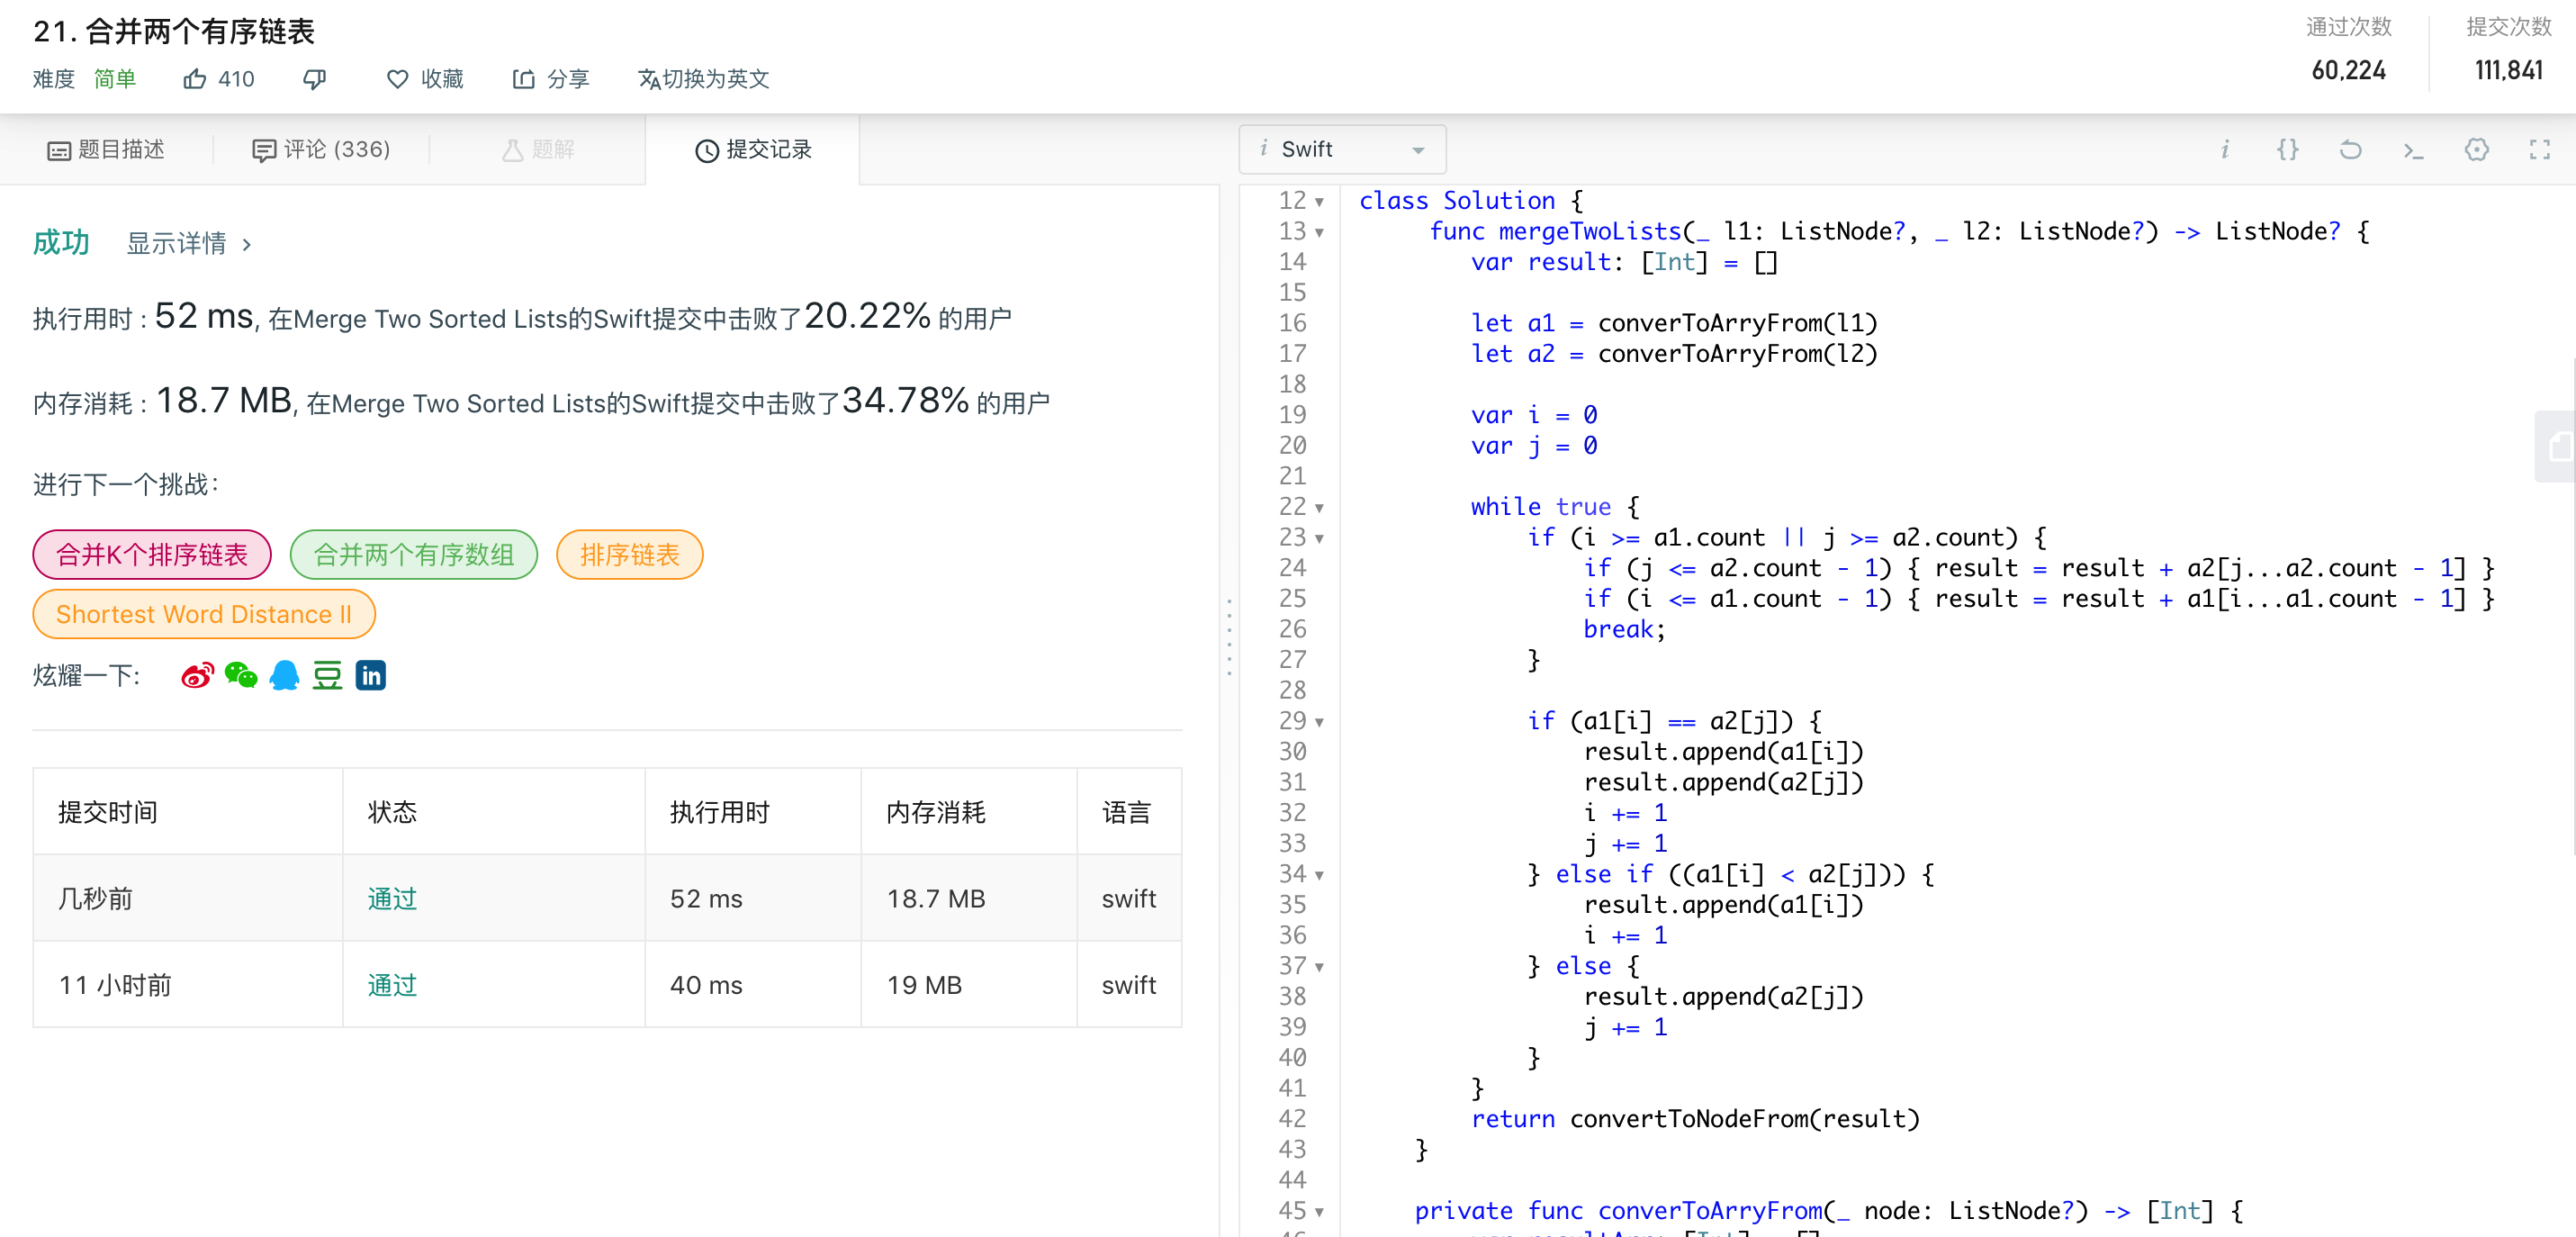Open the 题解 tab
The image size is (2576, 1237).
click(538, 150)
